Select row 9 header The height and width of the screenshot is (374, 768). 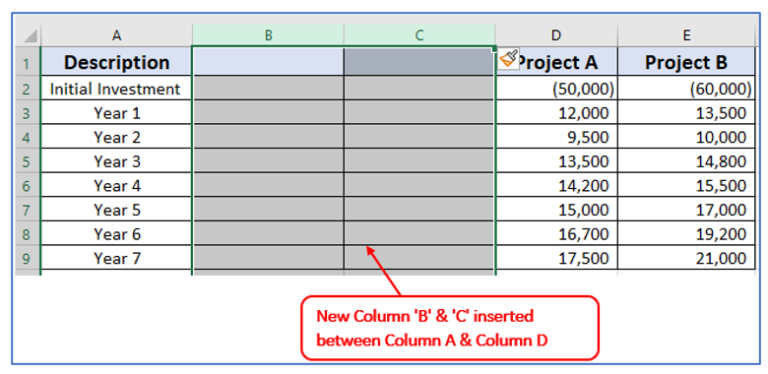(27, 258)
